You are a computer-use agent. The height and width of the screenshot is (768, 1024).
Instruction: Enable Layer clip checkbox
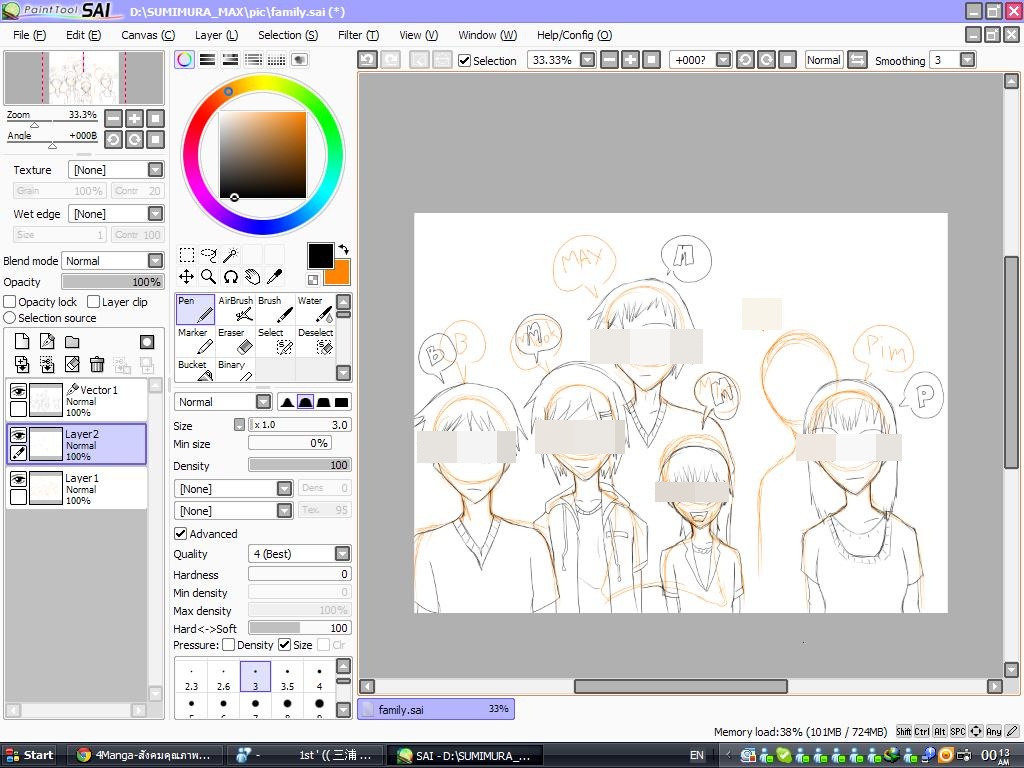coord(93,302)
